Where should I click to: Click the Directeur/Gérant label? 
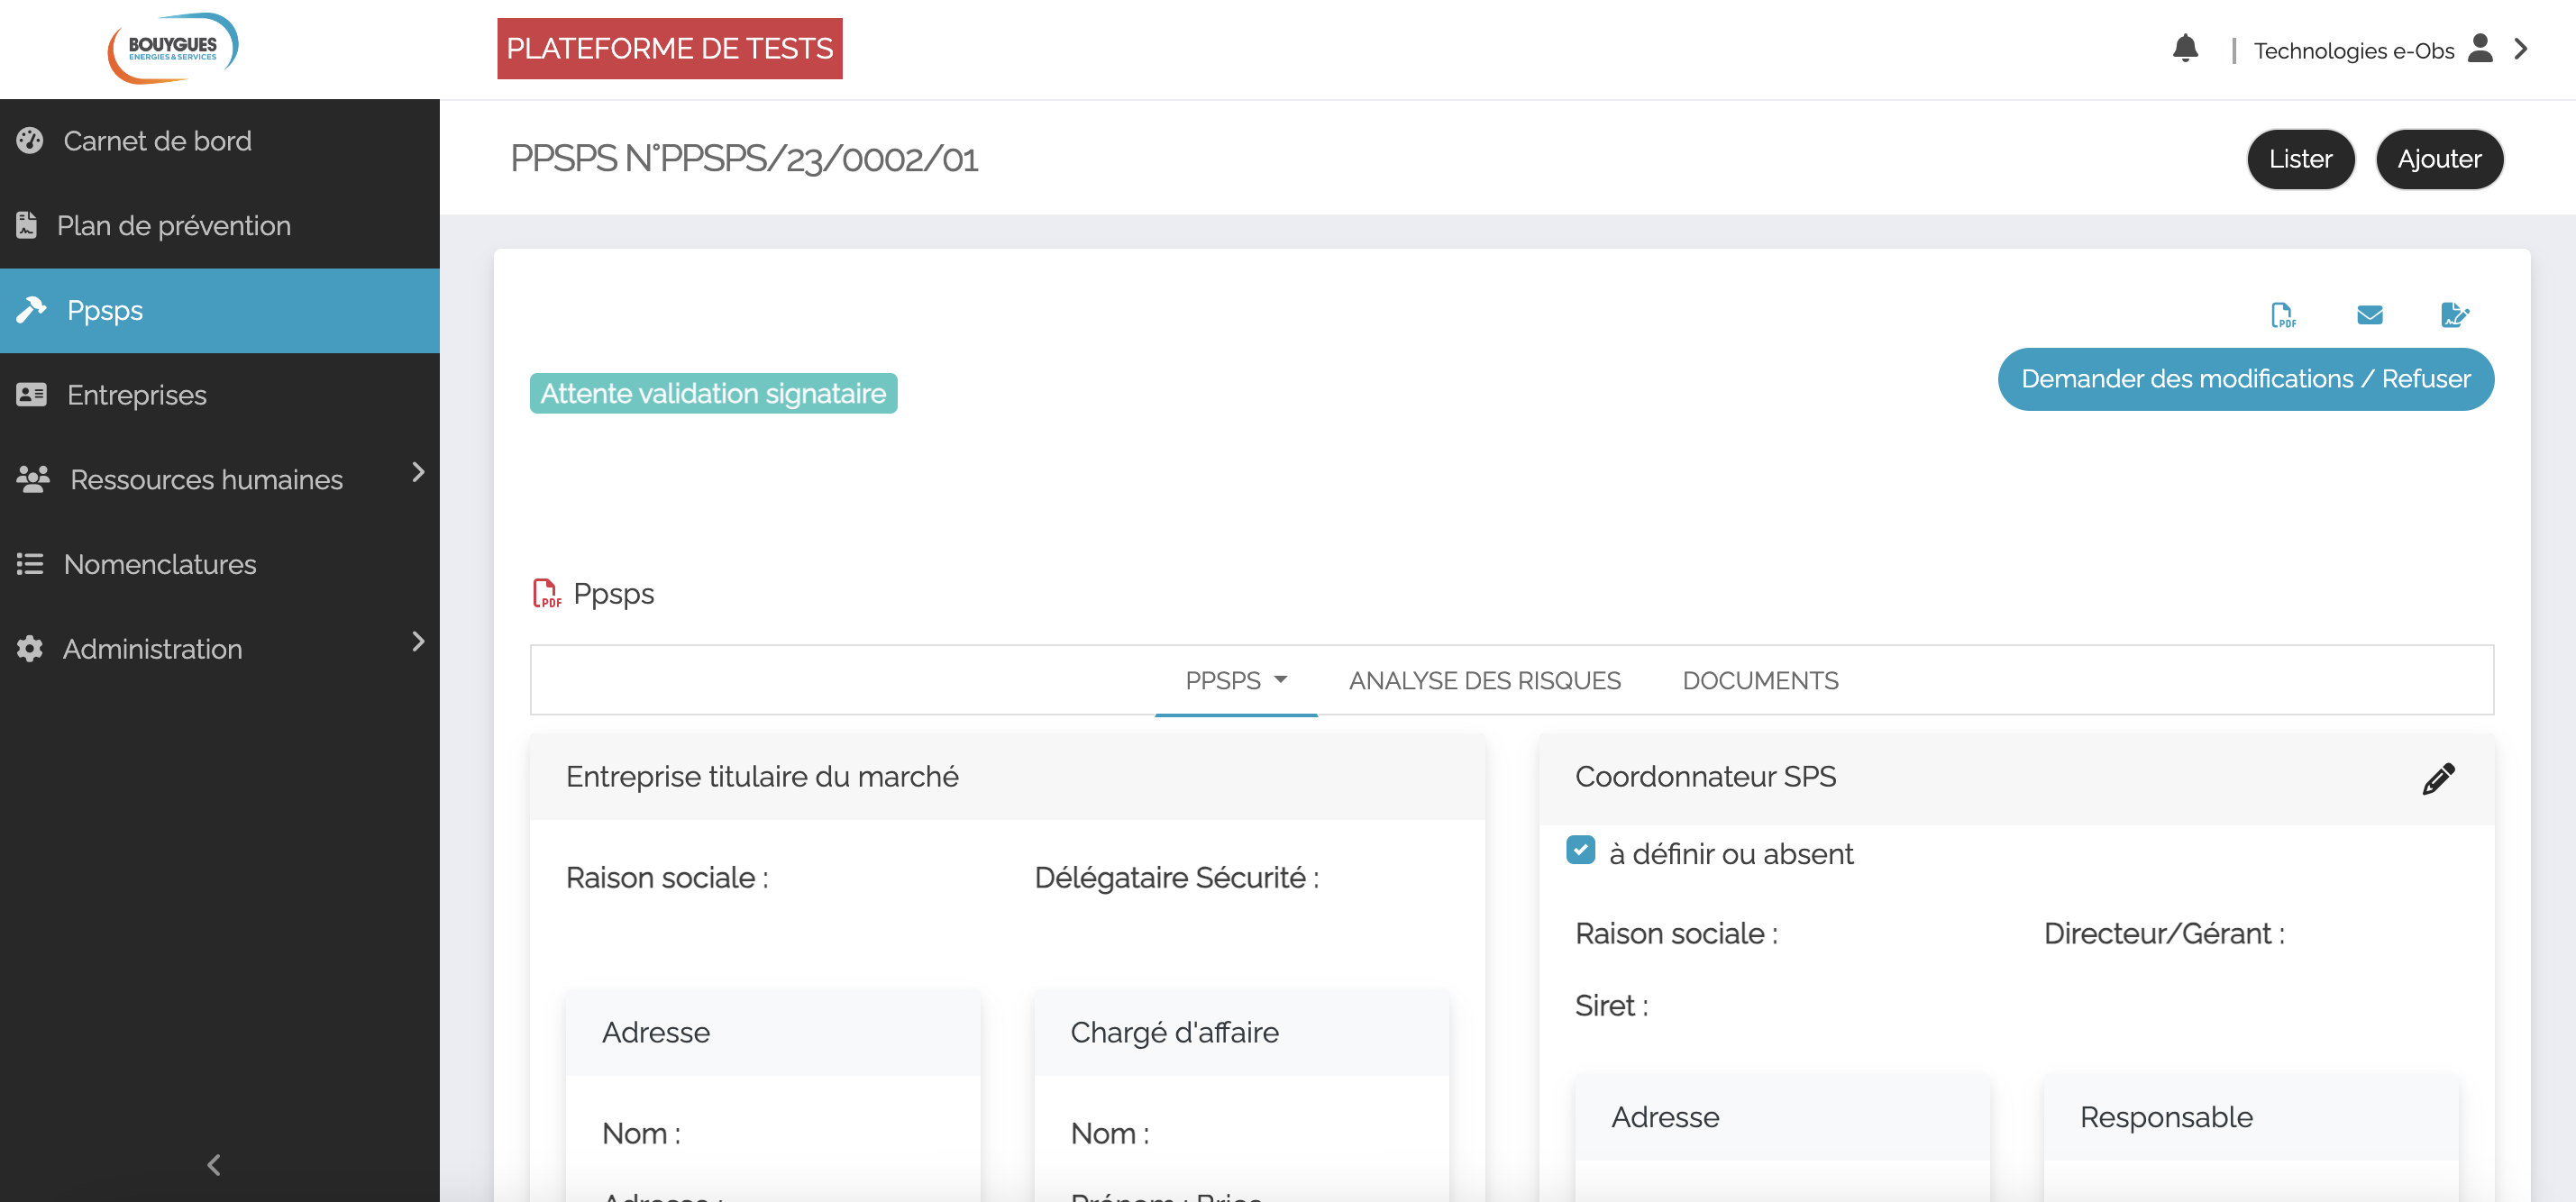2164,934
